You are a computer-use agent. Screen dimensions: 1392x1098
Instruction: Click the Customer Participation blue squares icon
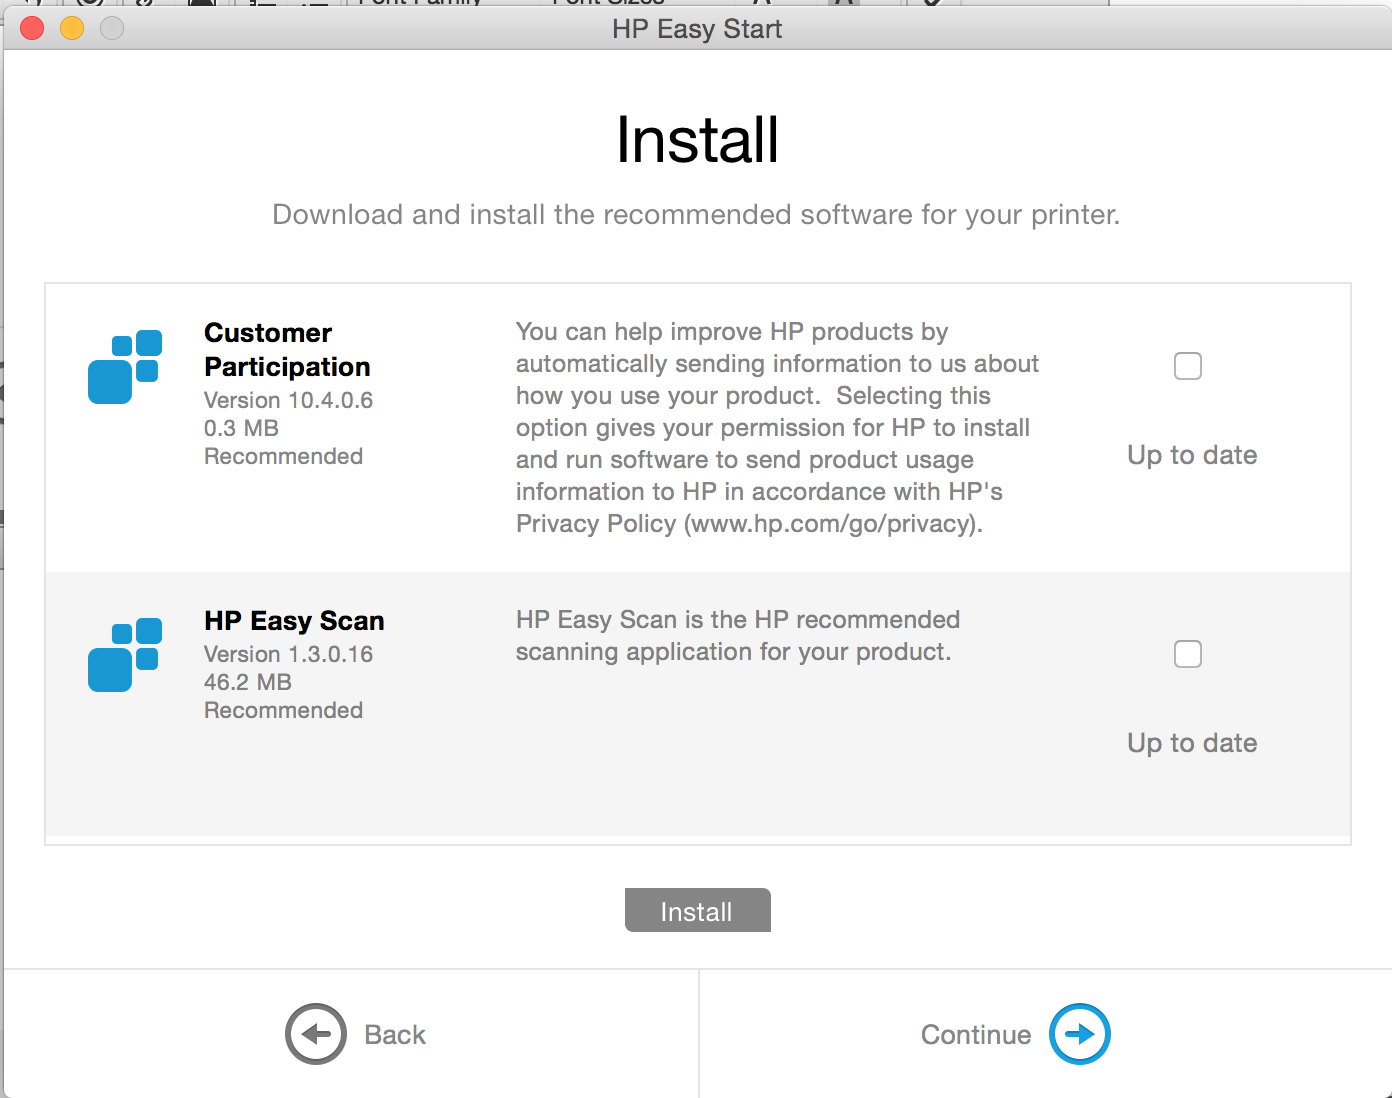point(125,367)
